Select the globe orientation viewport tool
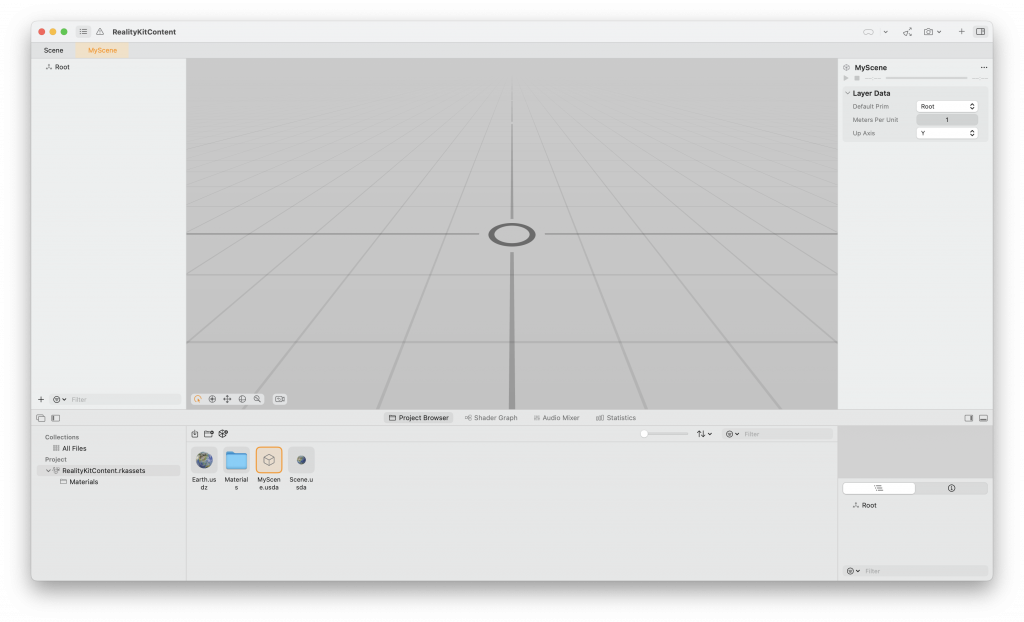 [x=242, y=399]
